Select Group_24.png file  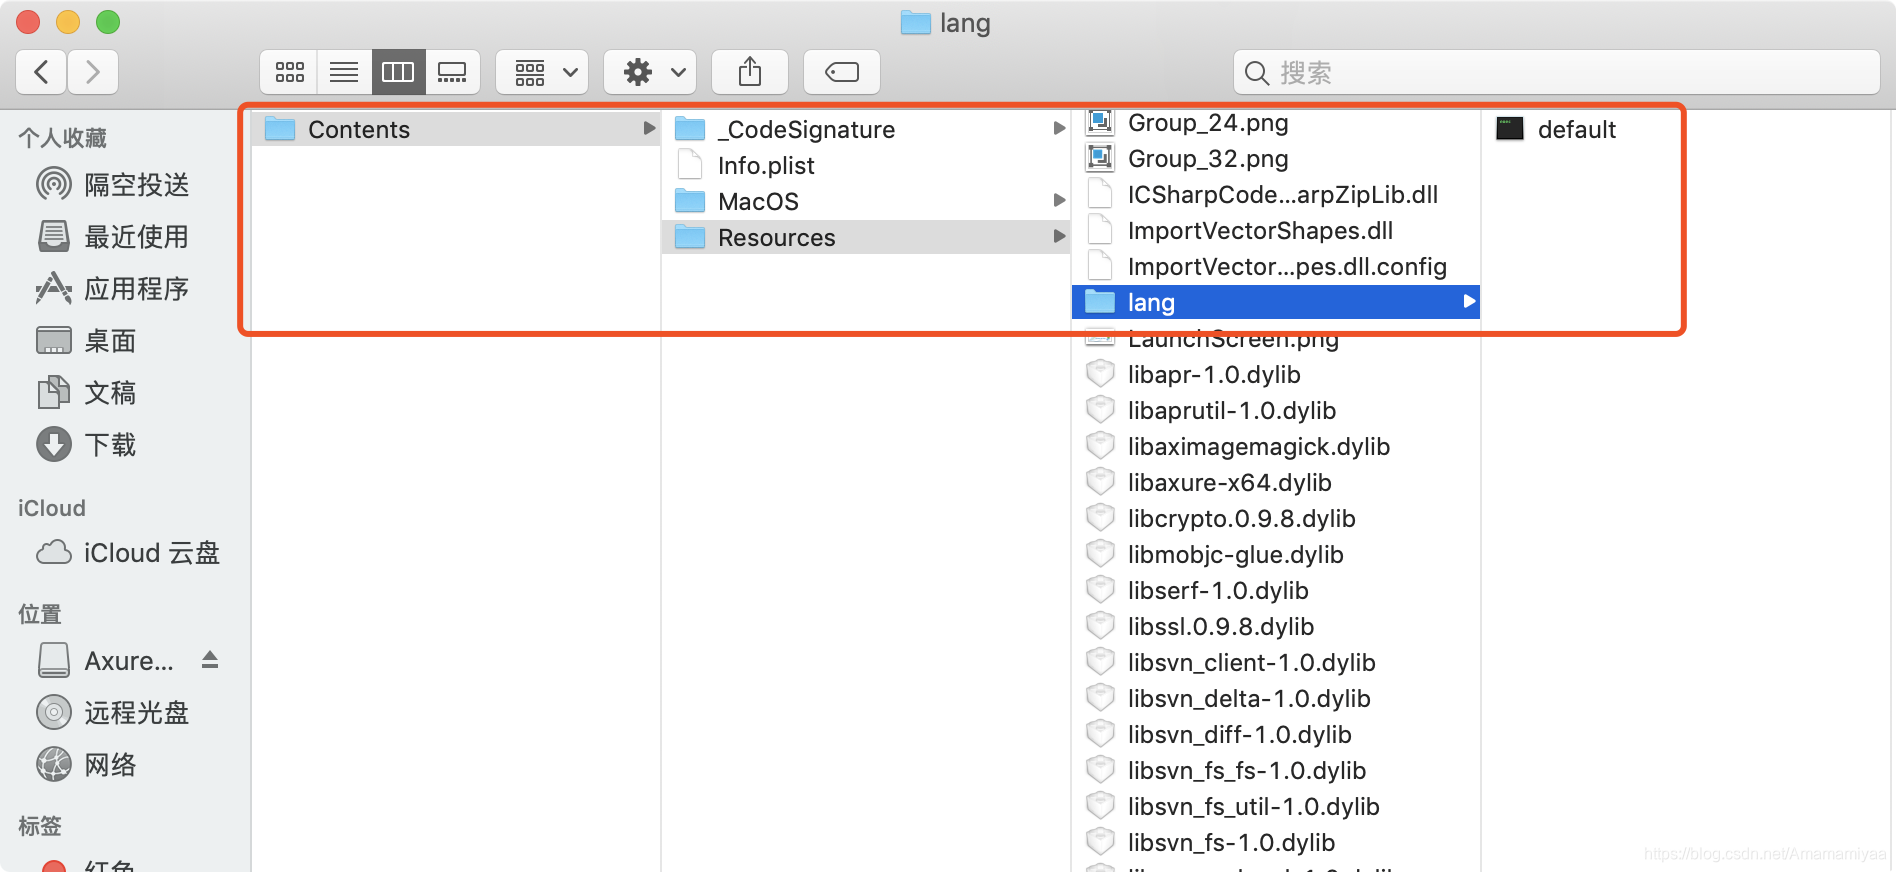point(1275,123)
